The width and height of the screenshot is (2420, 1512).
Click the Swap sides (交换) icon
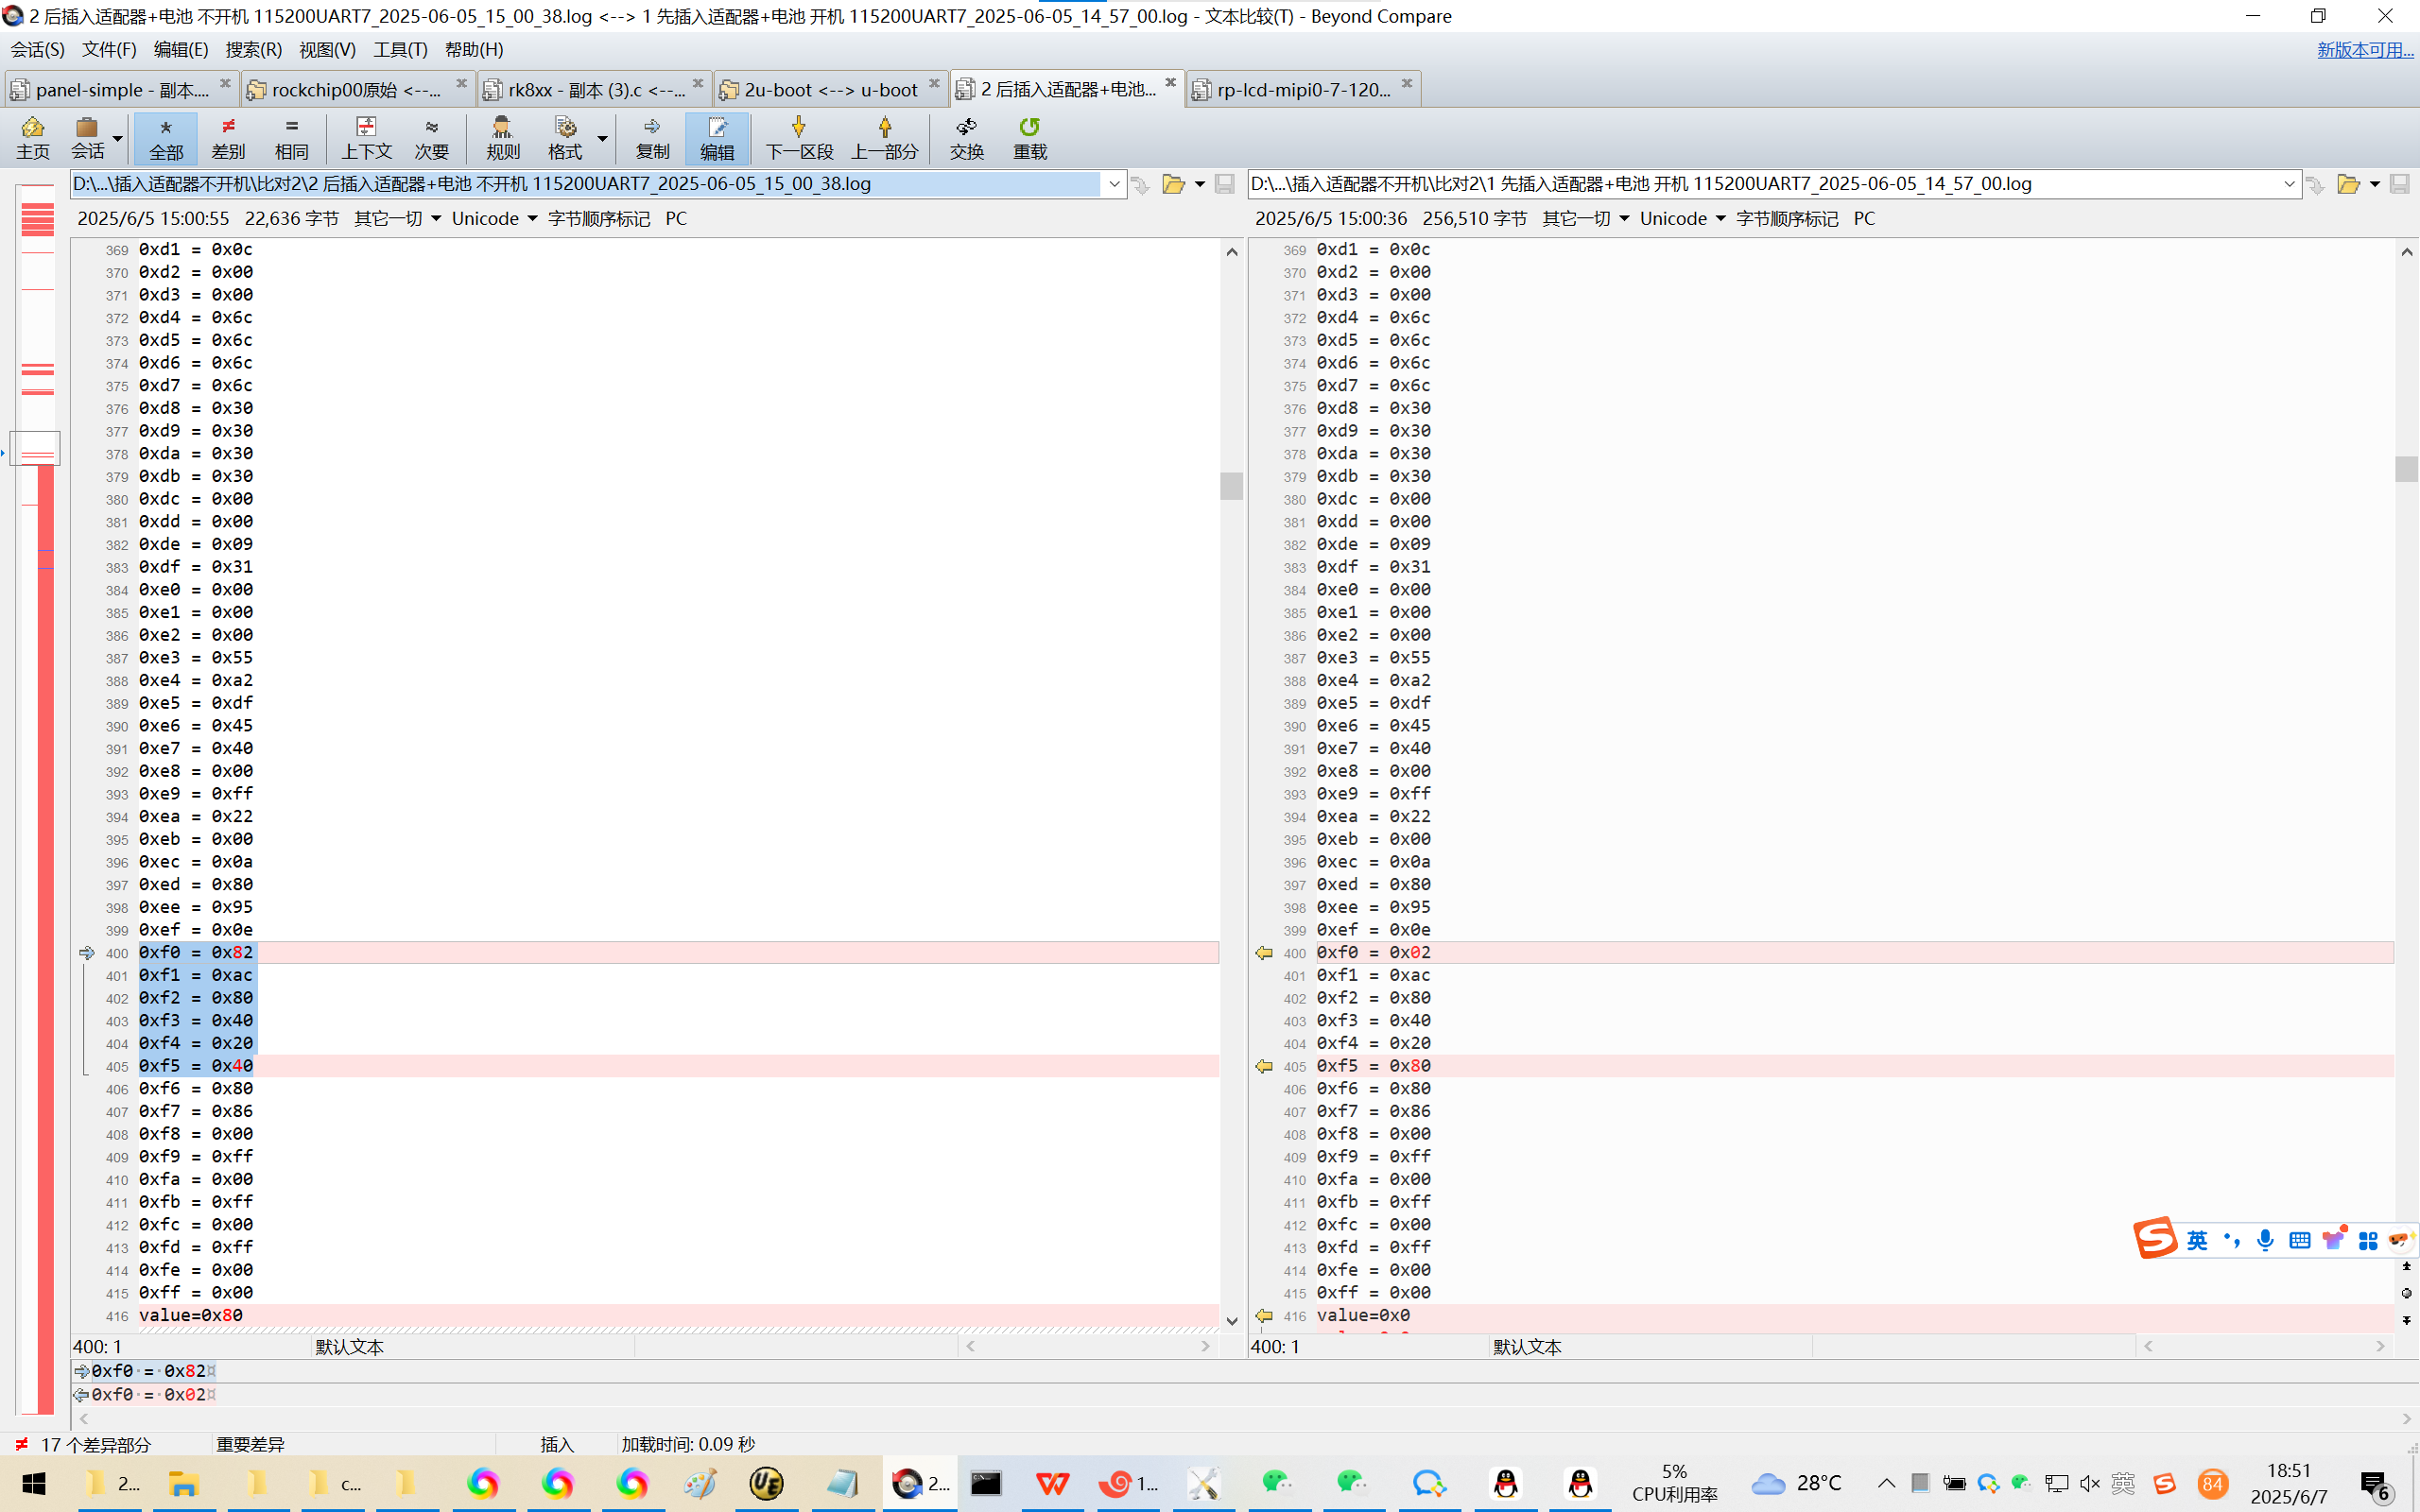point(966,138)
